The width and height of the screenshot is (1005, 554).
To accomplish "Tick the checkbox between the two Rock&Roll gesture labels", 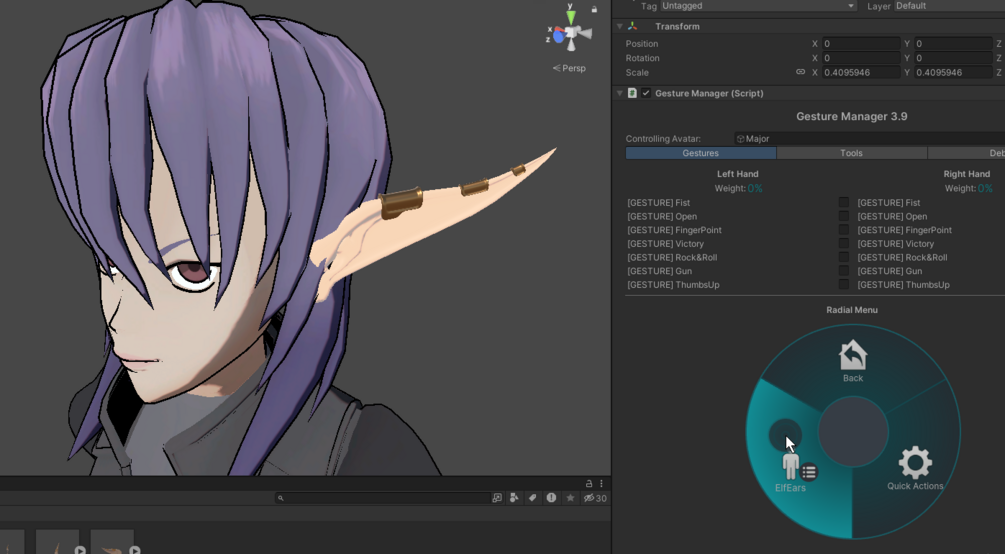I will click(843, 257).
